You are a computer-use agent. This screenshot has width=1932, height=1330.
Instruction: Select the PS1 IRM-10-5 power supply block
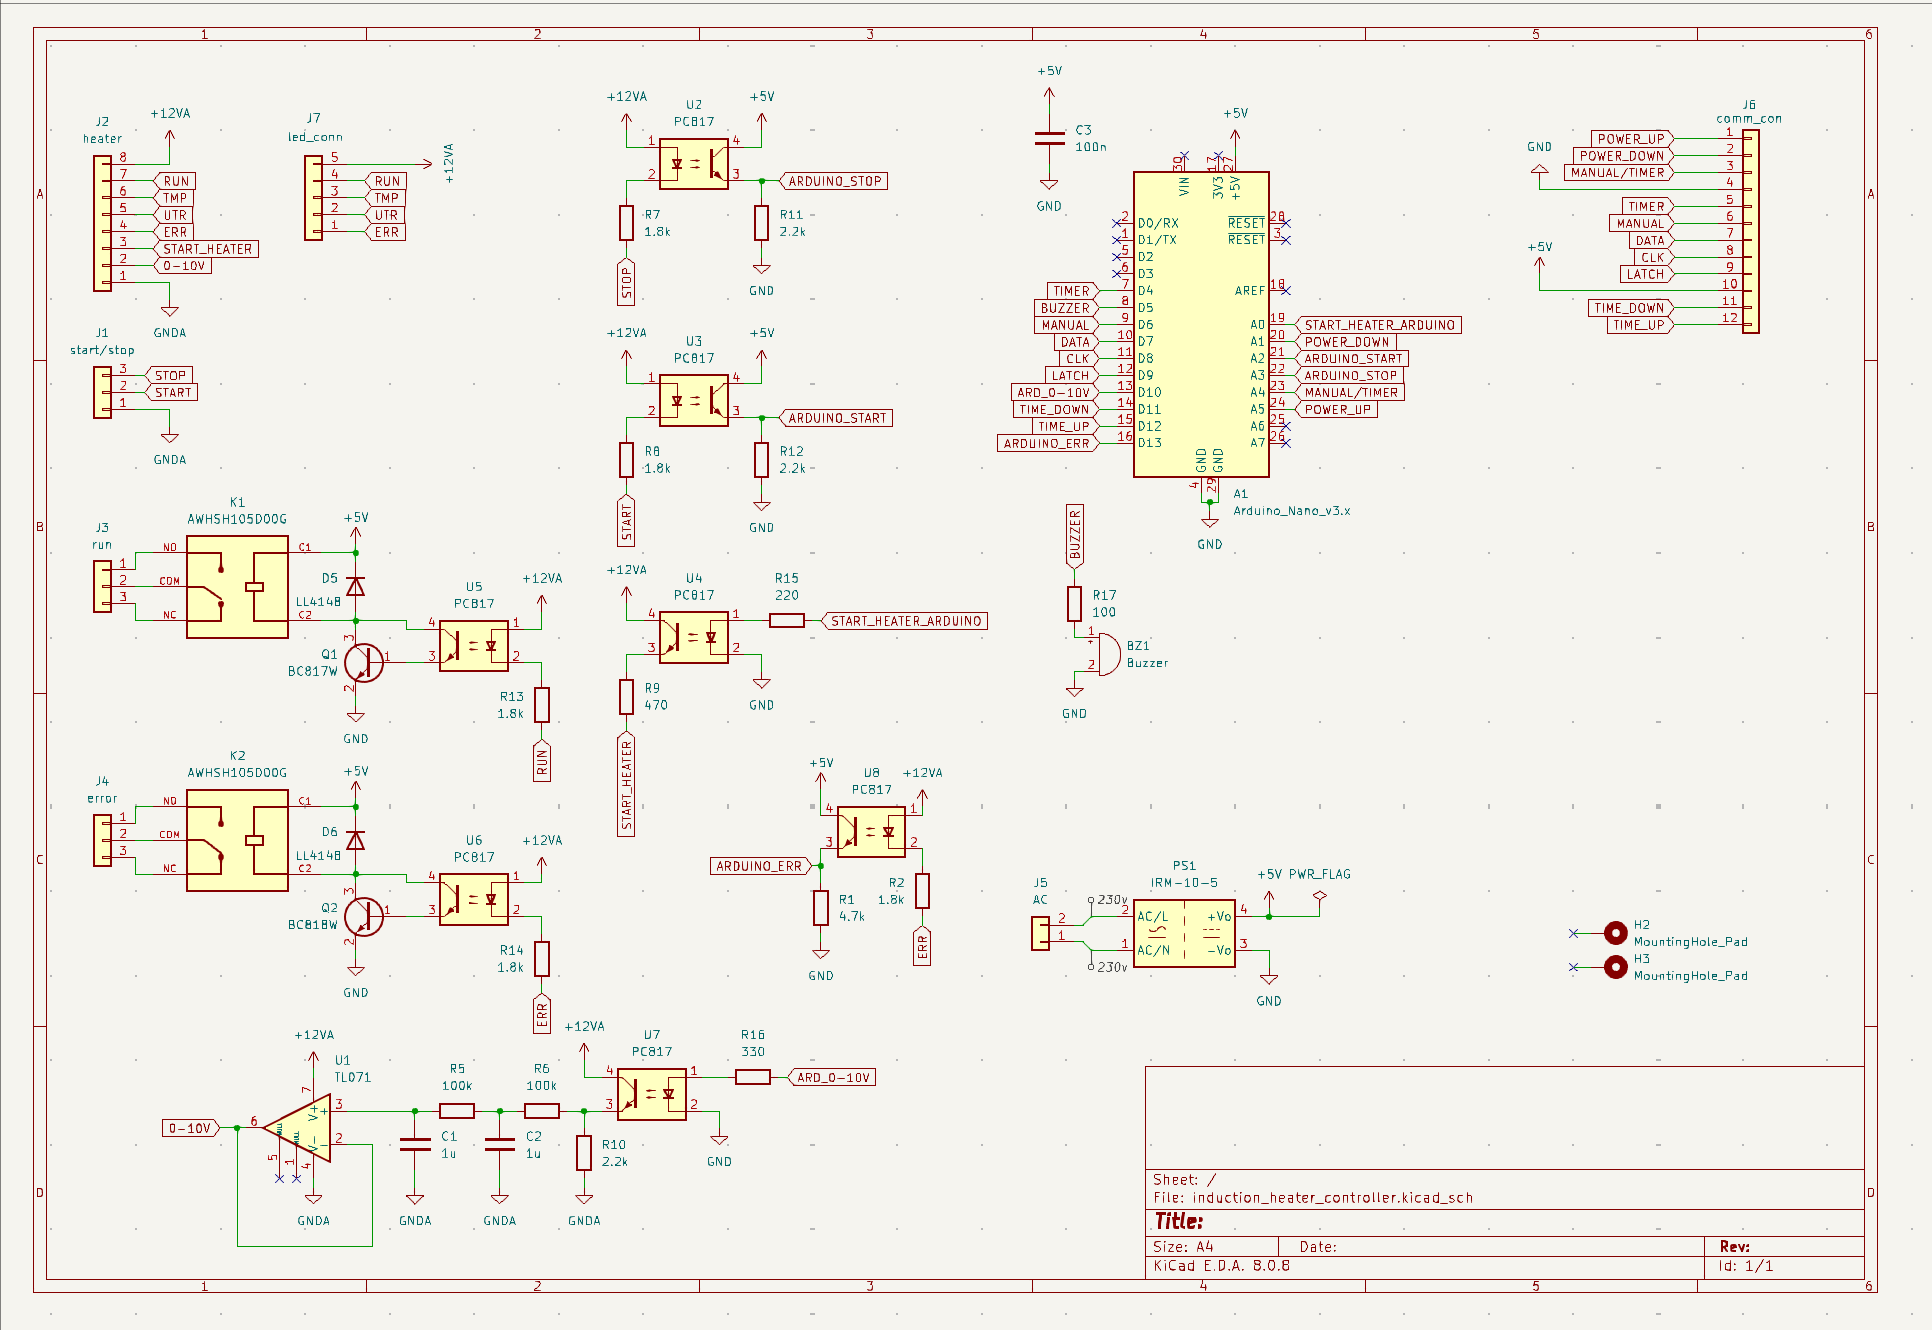point(1184,933)
